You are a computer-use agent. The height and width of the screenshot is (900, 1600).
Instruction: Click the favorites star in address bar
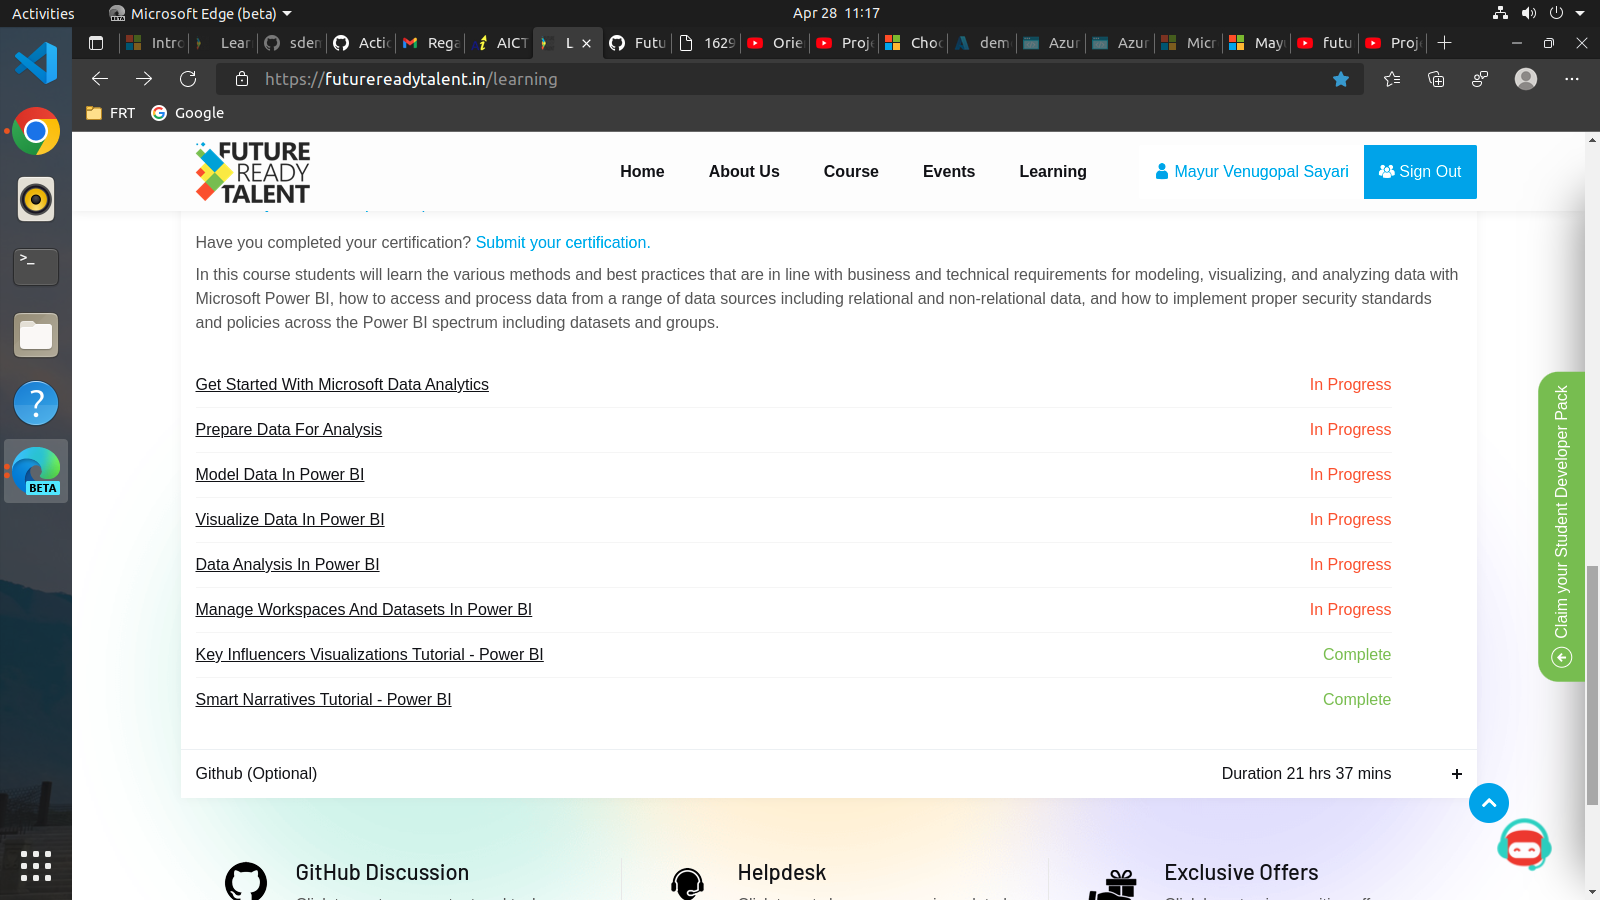[1341, 79]
